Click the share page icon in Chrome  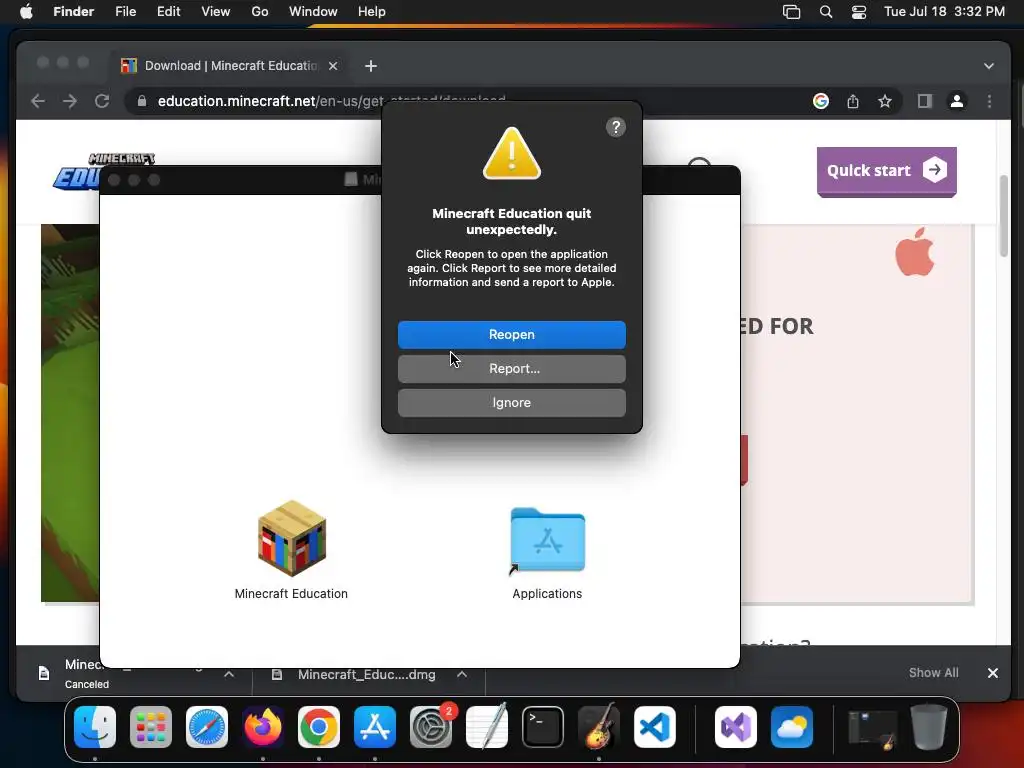click(x=853, y=101)
